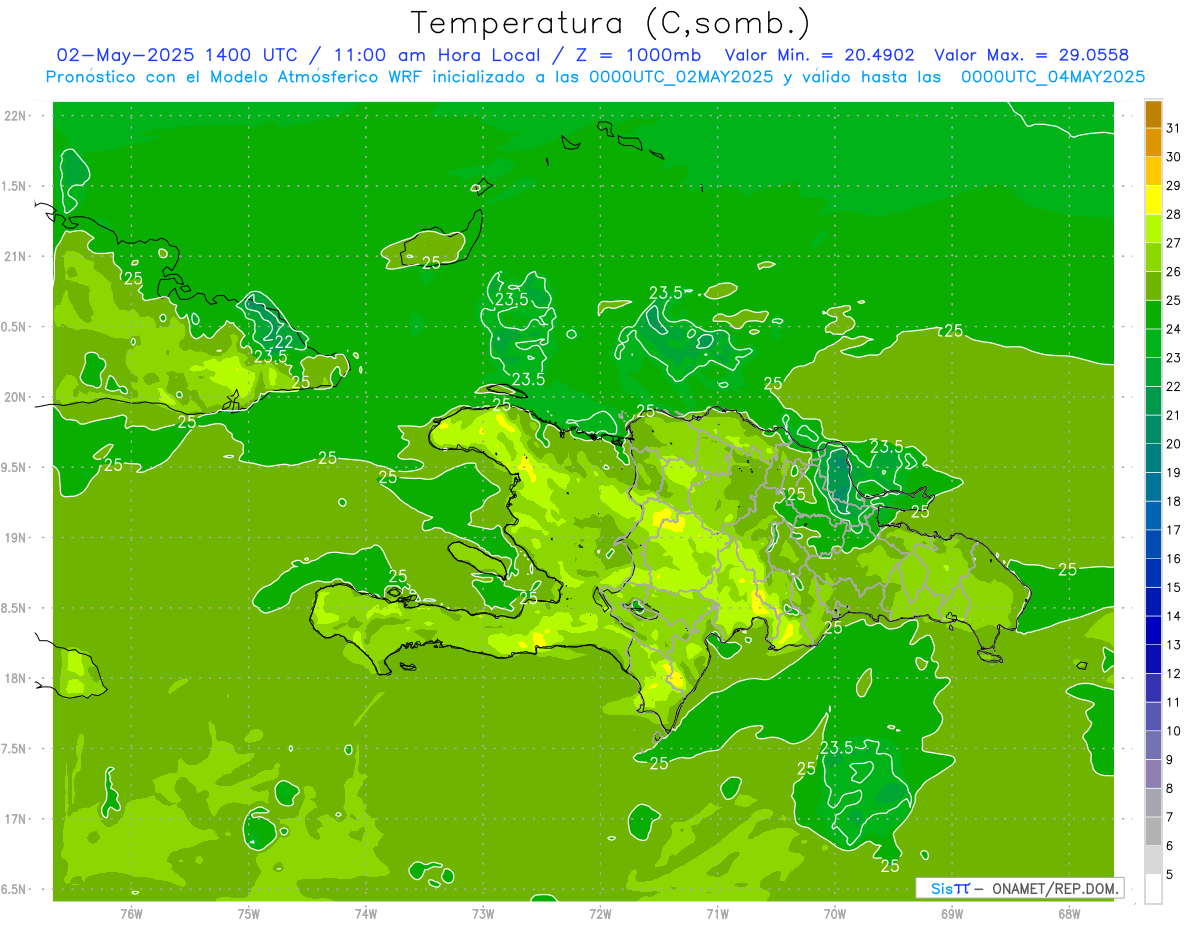Click the '0000UTC_02MAY2025' initialization time
The image size is (1200, 927).
(682, 76)
